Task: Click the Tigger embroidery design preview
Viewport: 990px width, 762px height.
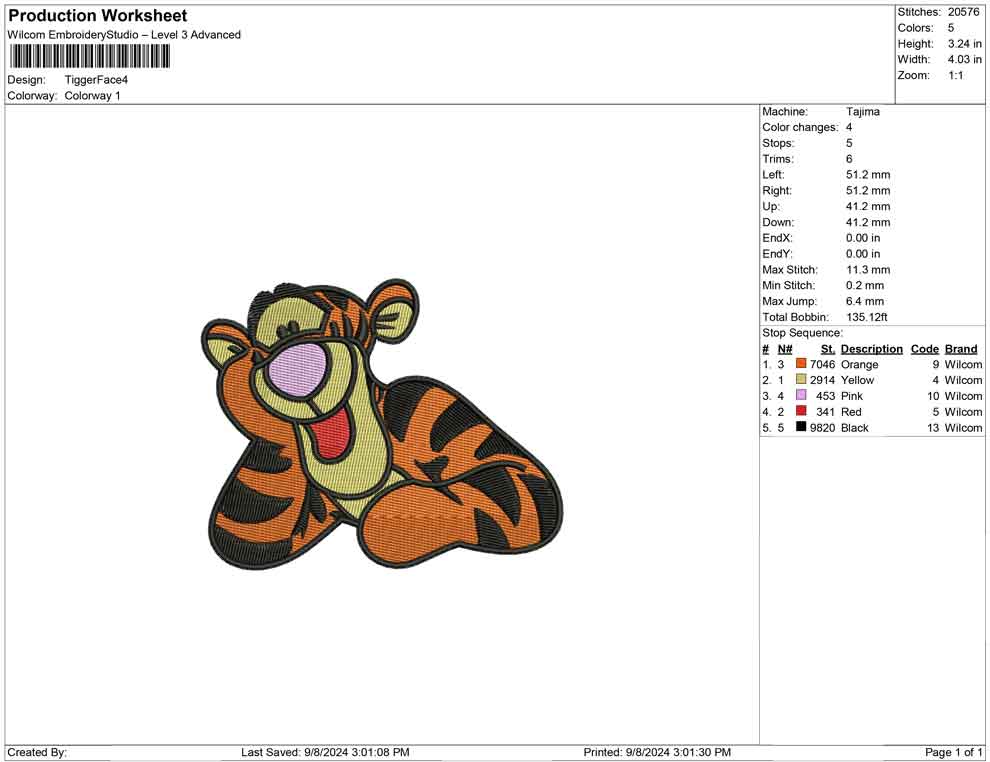Action: (x=382, y=425)
